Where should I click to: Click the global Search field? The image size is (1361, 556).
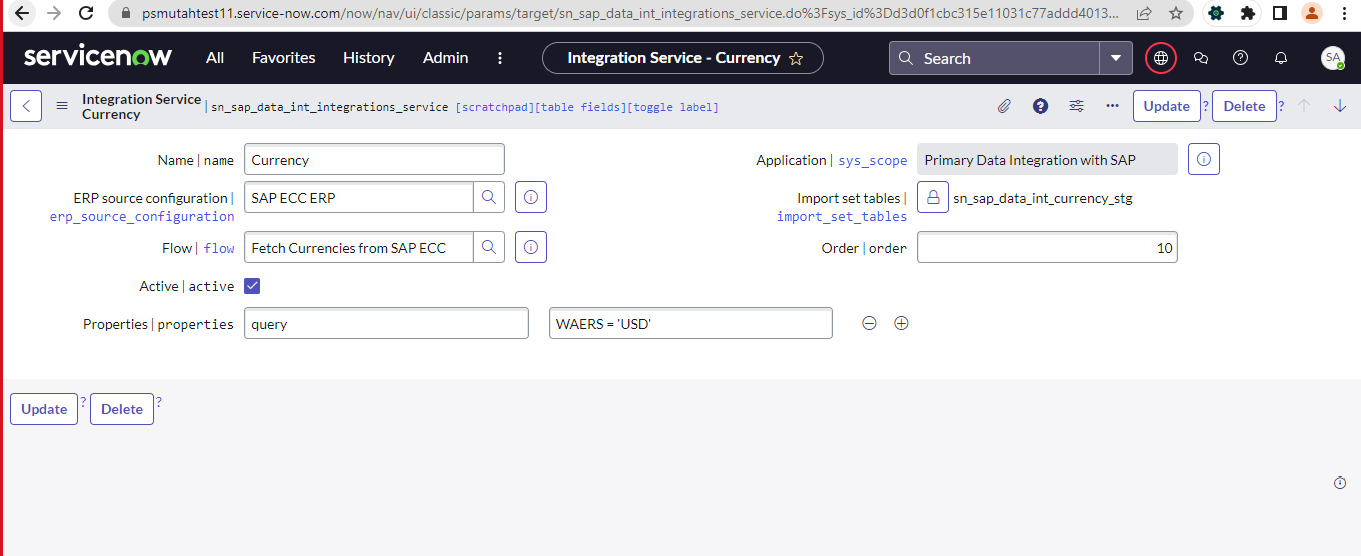[995, 58]
